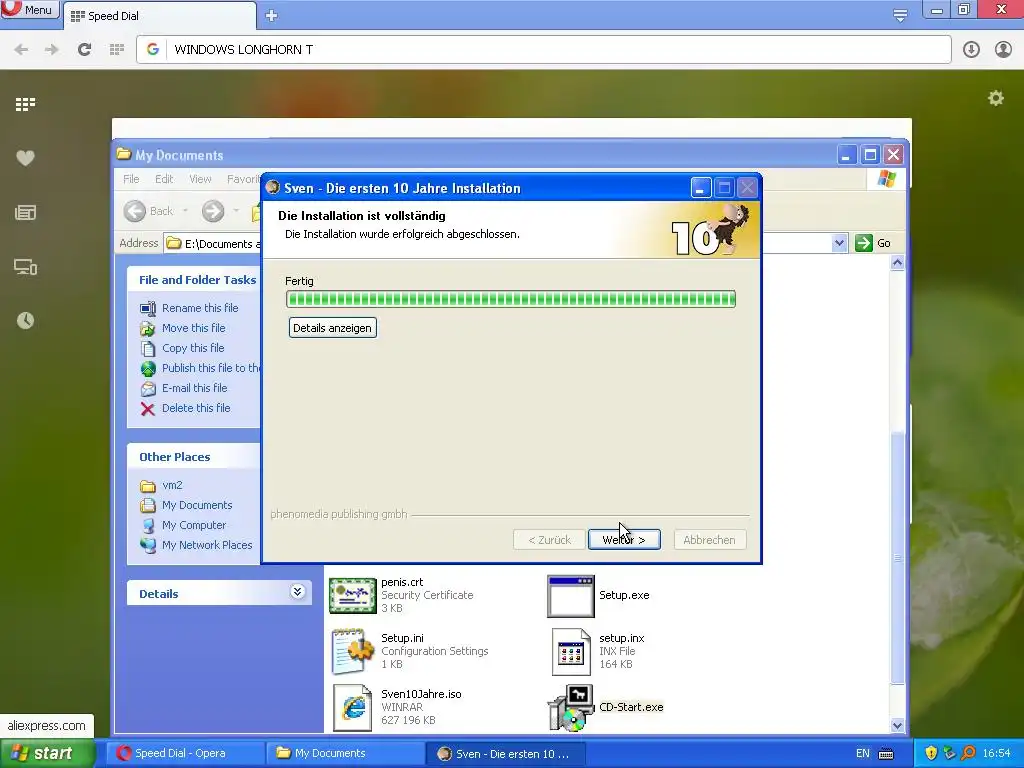The width and height of the screenshot is (1024, 768).
Task: Click Rename this file
Action: point(200,308)
